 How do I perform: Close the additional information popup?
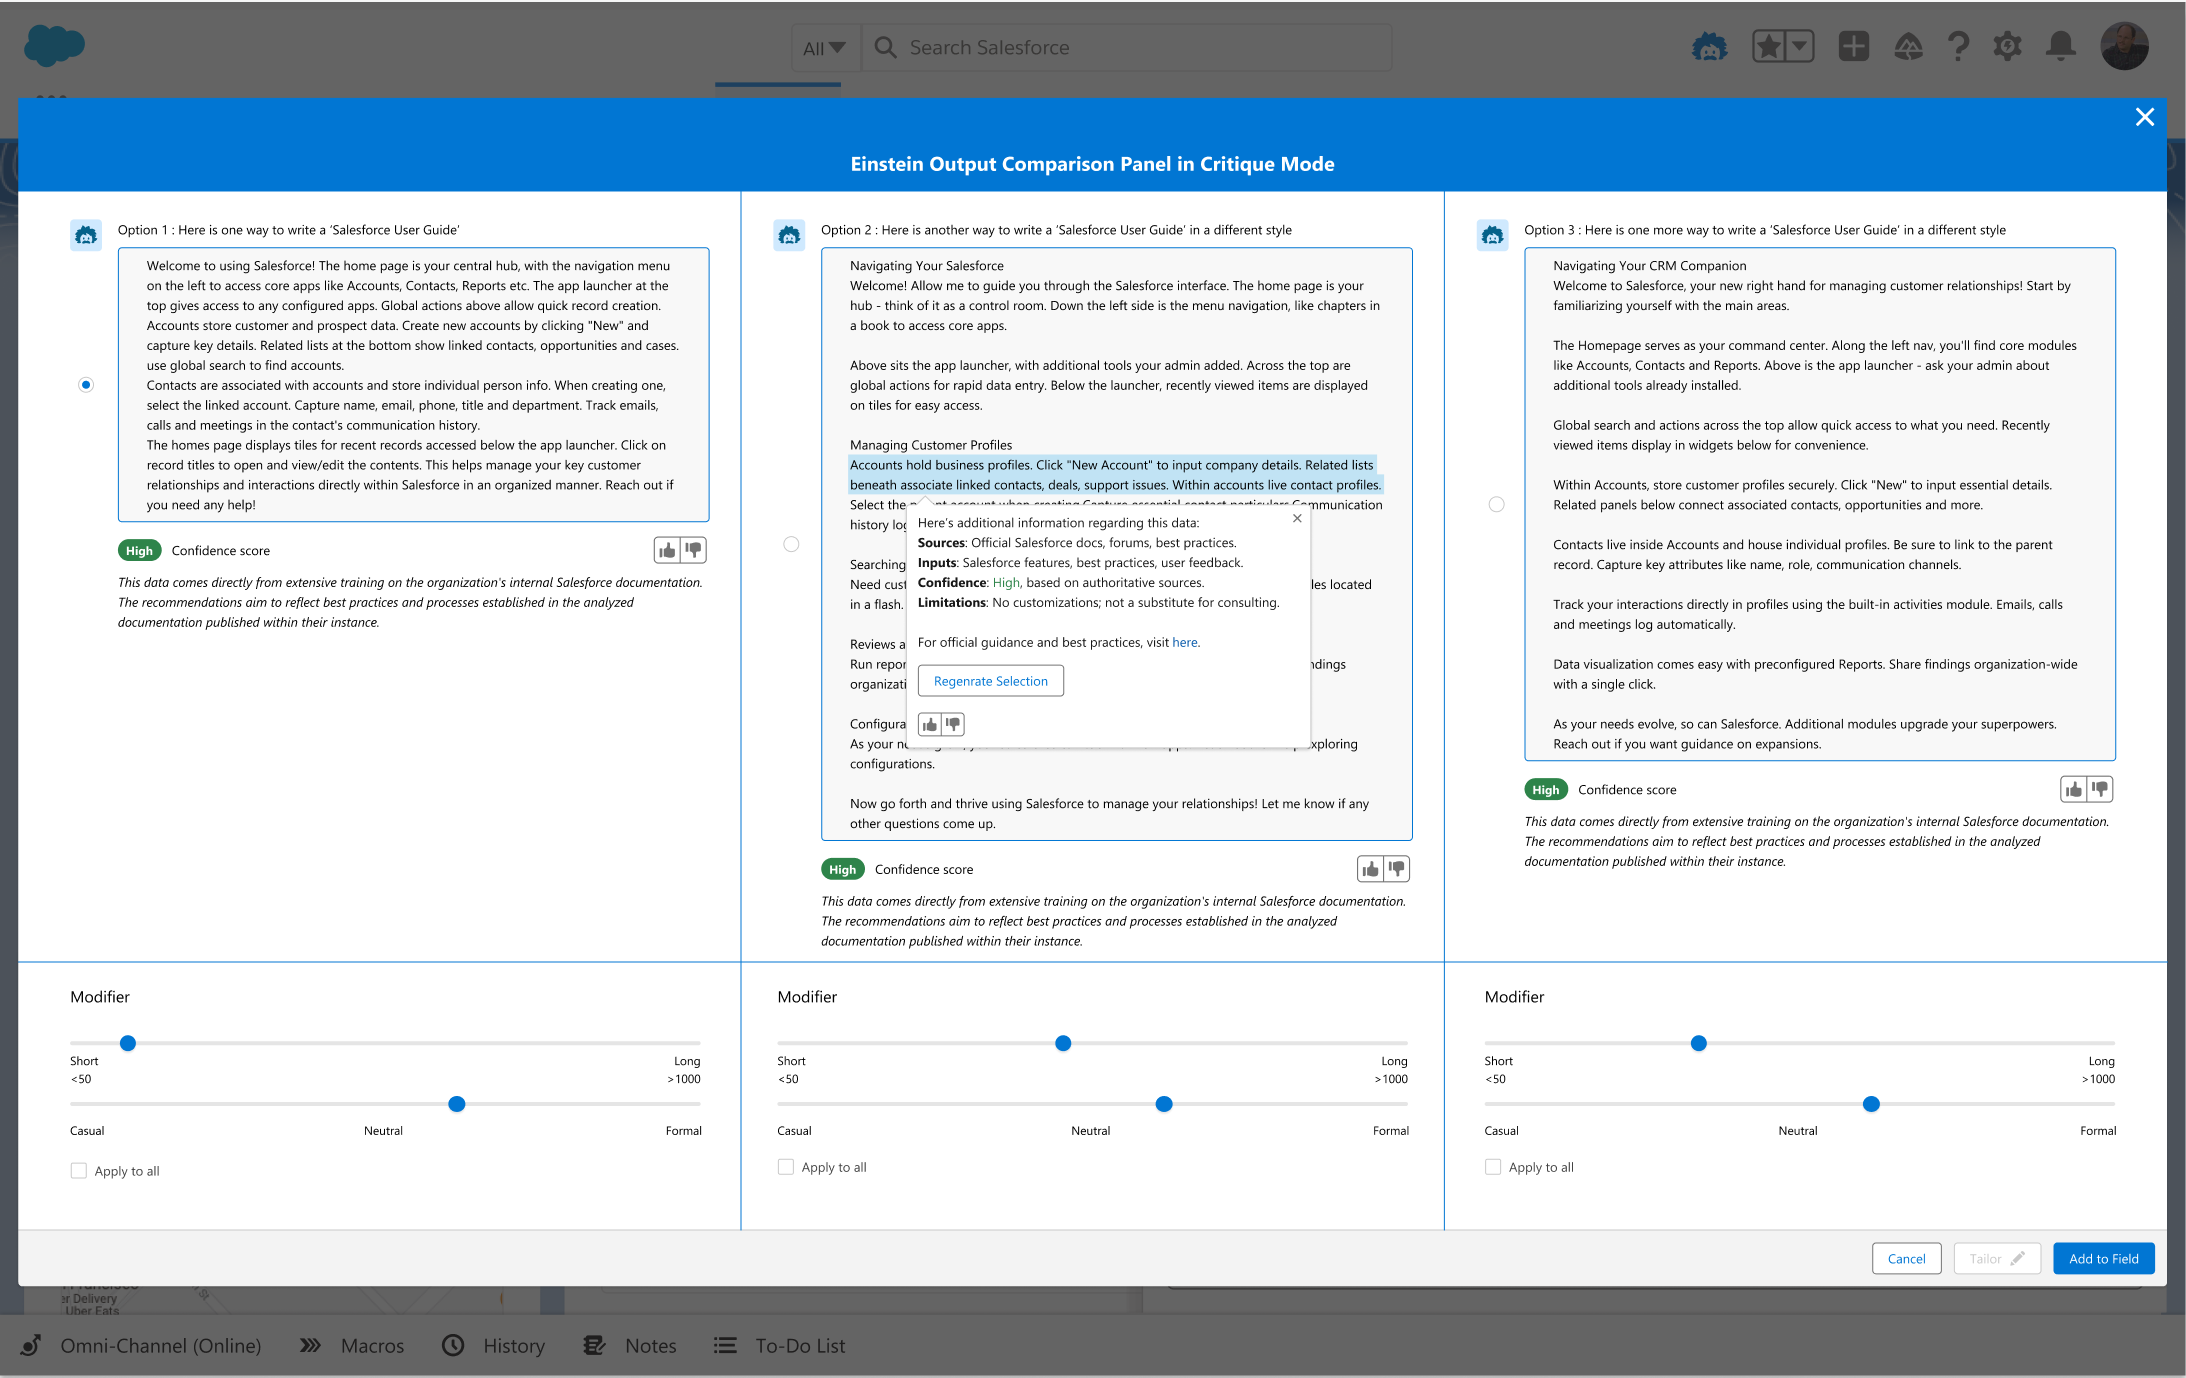pyautogui.click(x=1297, y=518)
